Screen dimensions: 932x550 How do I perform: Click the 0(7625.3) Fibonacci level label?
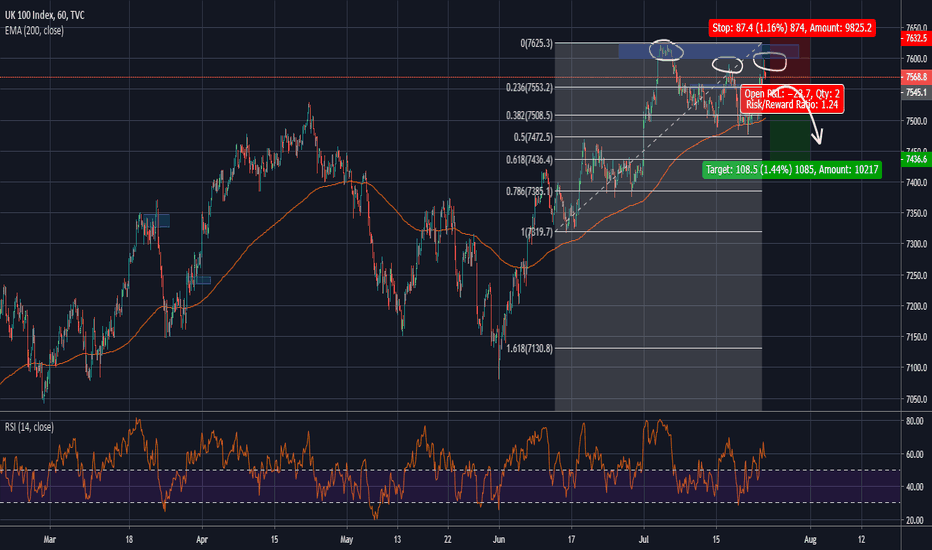click(536, 43)
